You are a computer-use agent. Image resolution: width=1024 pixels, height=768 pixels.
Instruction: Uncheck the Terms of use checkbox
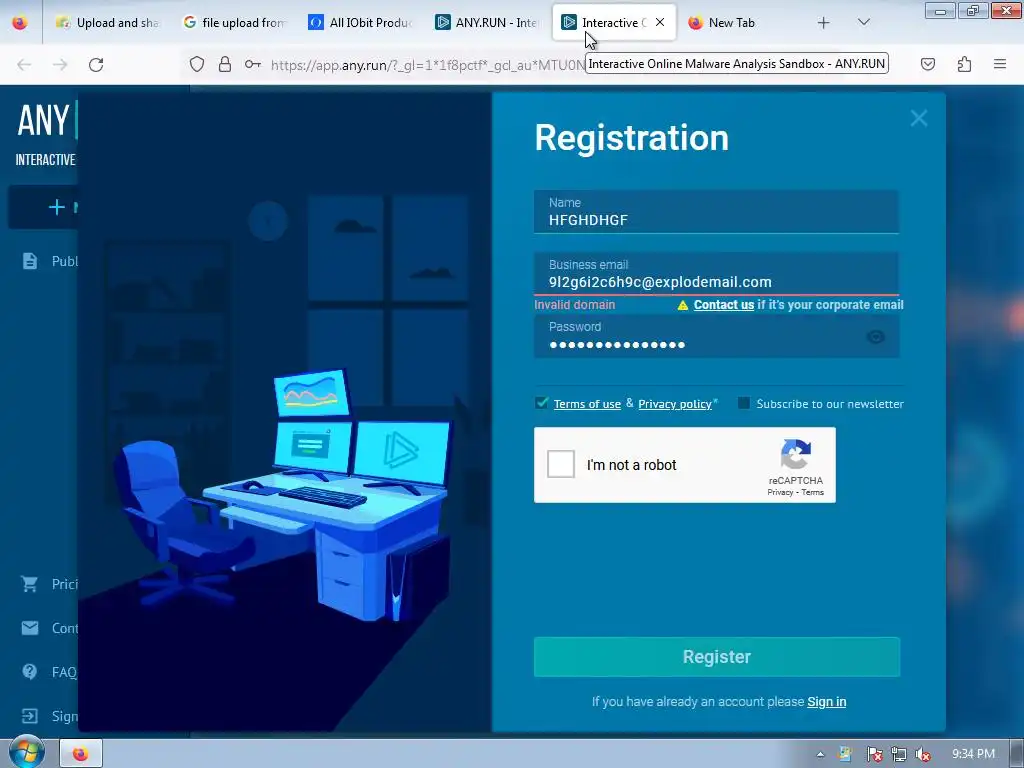coord(541,403)
